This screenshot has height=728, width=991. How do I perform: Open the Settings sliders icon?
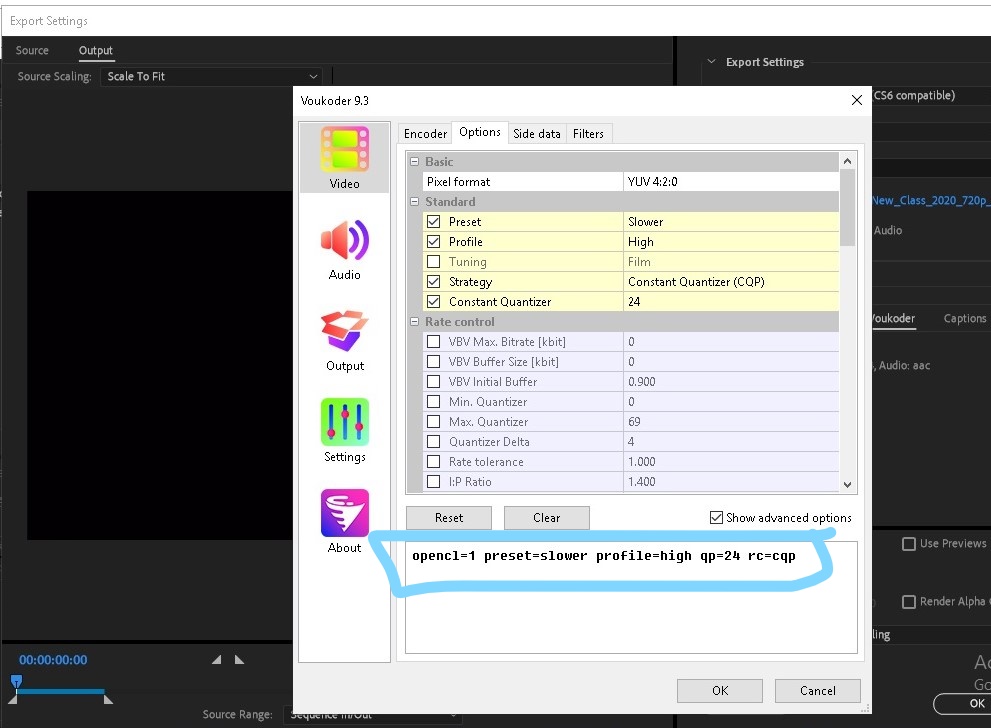(x=344, y=423)
